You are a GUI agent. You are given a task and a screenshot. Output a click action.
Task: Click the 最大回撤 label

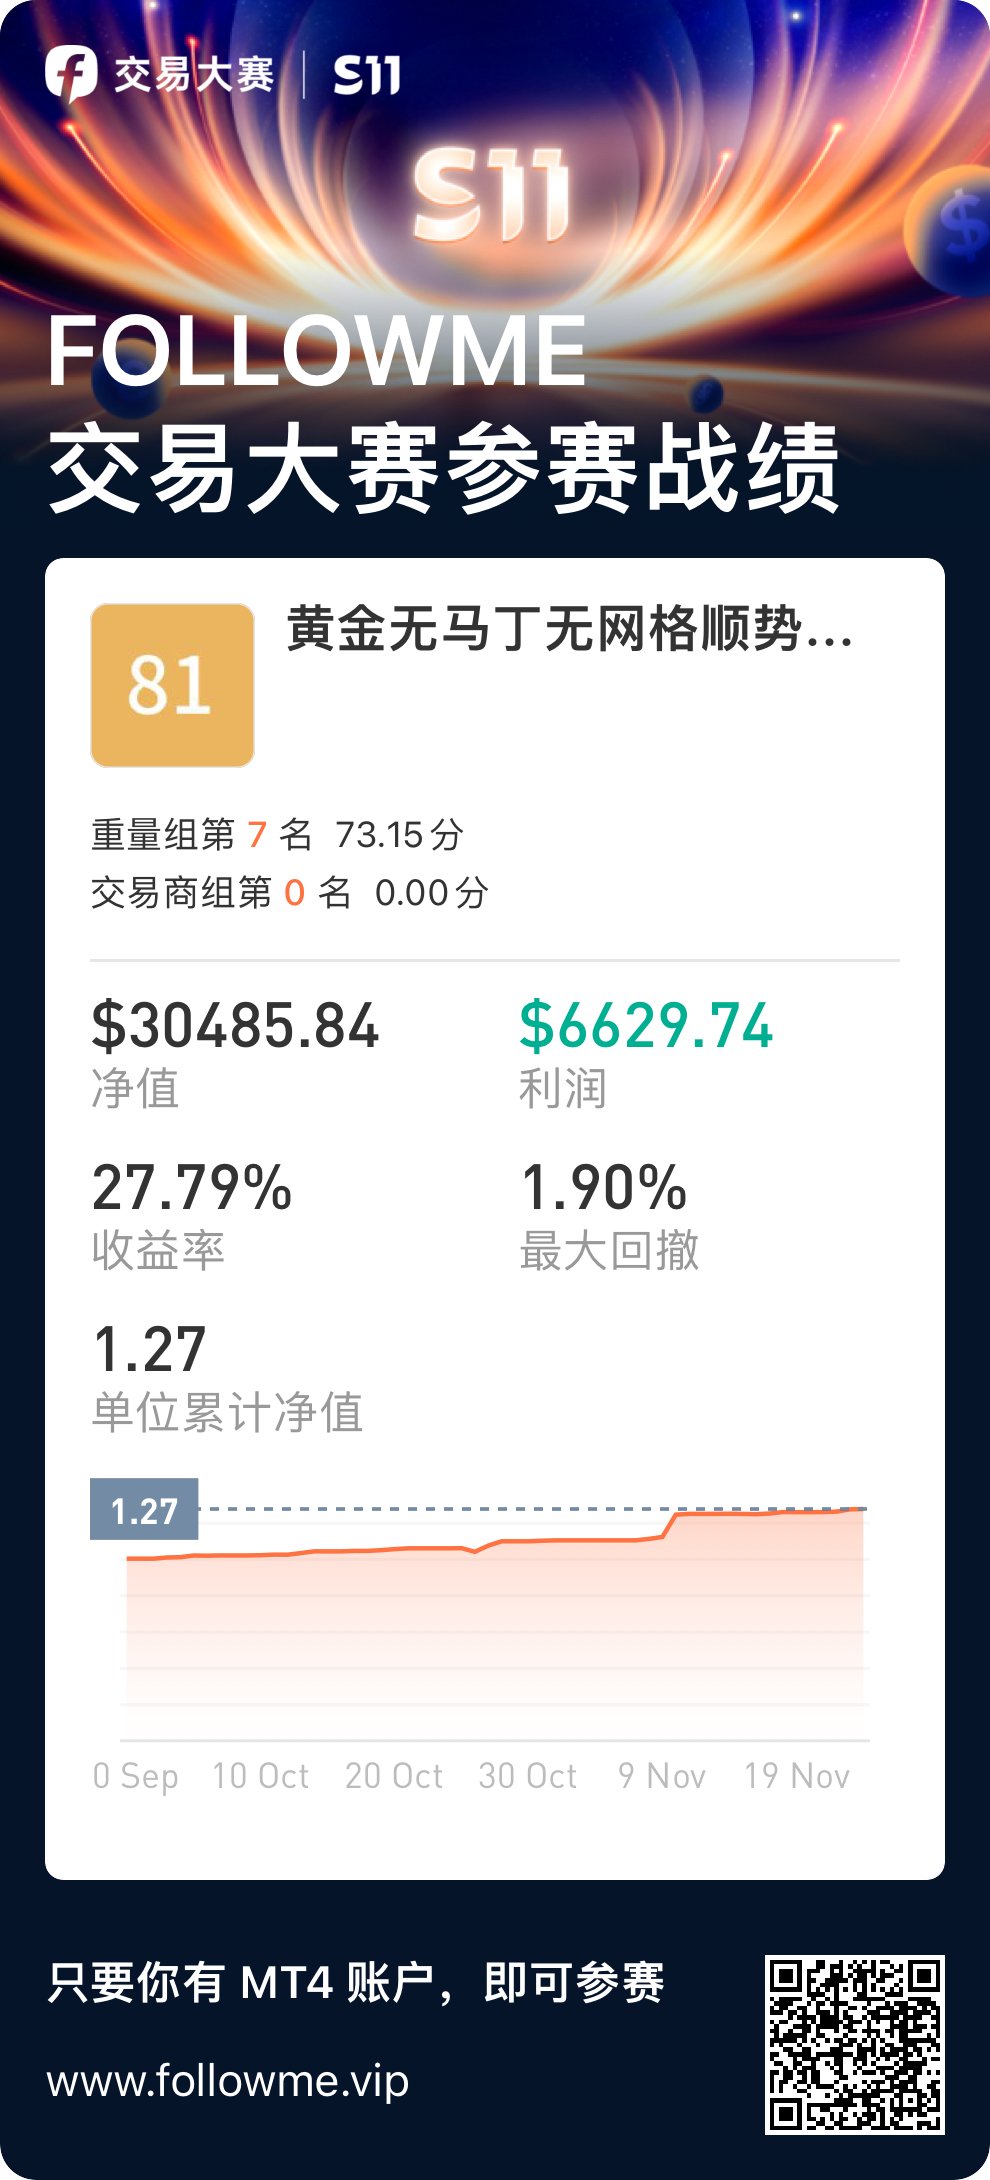609,1250
